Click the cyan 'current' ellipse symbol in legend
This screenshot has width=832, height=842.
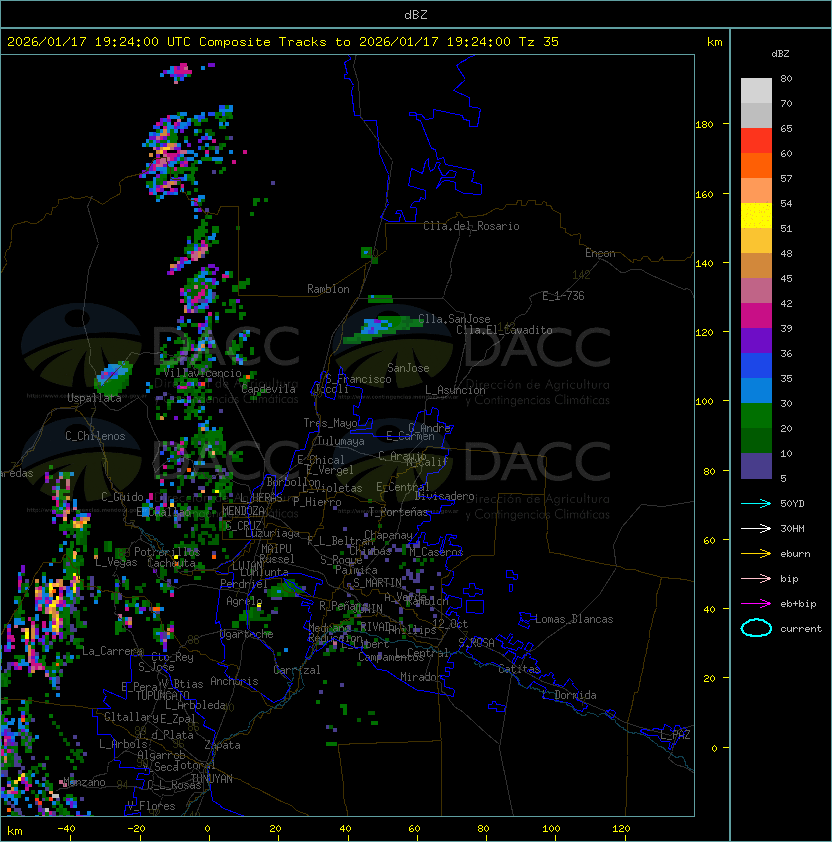click(x=756, y=628)
